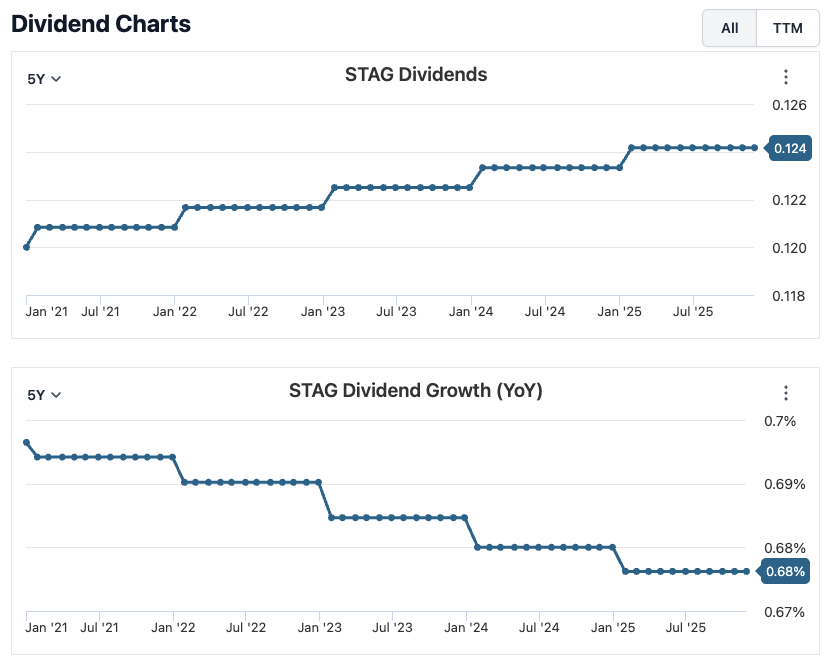The height and width of the screenshot is (662, 831).
Task: Click last data point on Dividends chart line
Action: click(x=755, y=148)
